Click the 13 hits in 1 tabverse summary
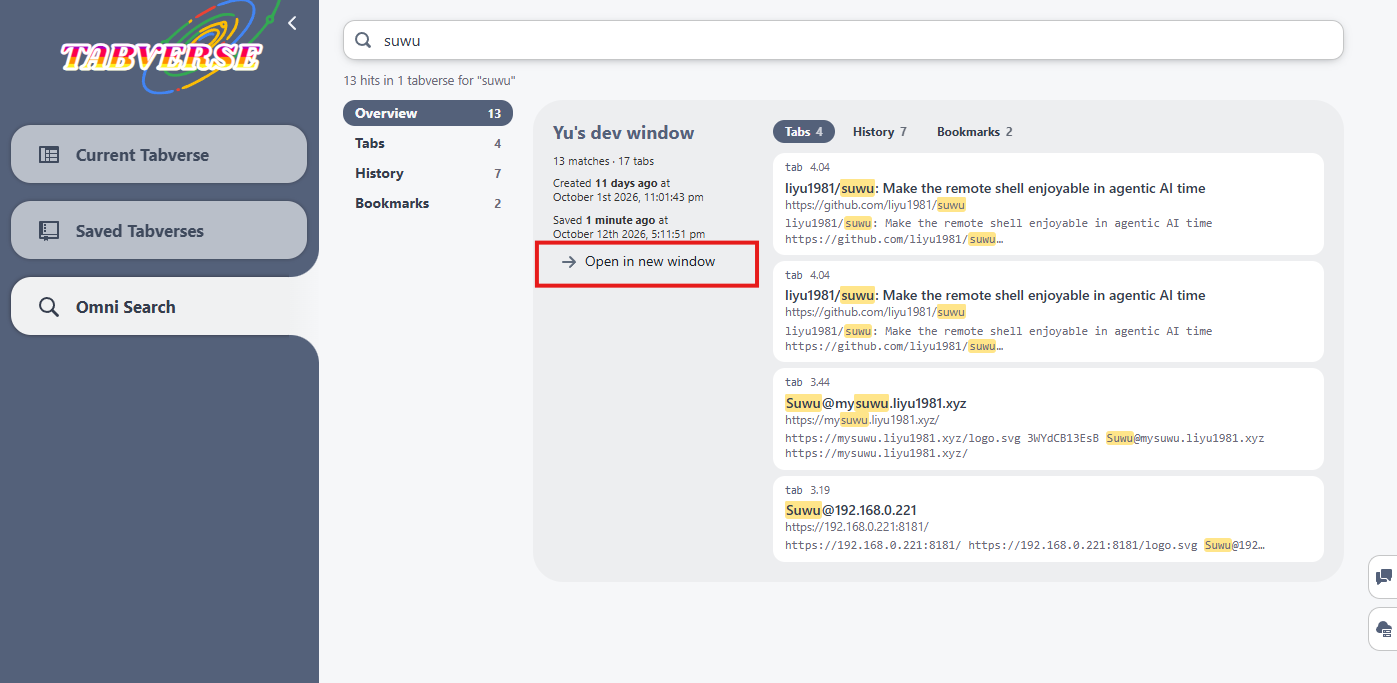This screenshot has width=1397, height=683. pyautogui.click(x=429, y=81)
